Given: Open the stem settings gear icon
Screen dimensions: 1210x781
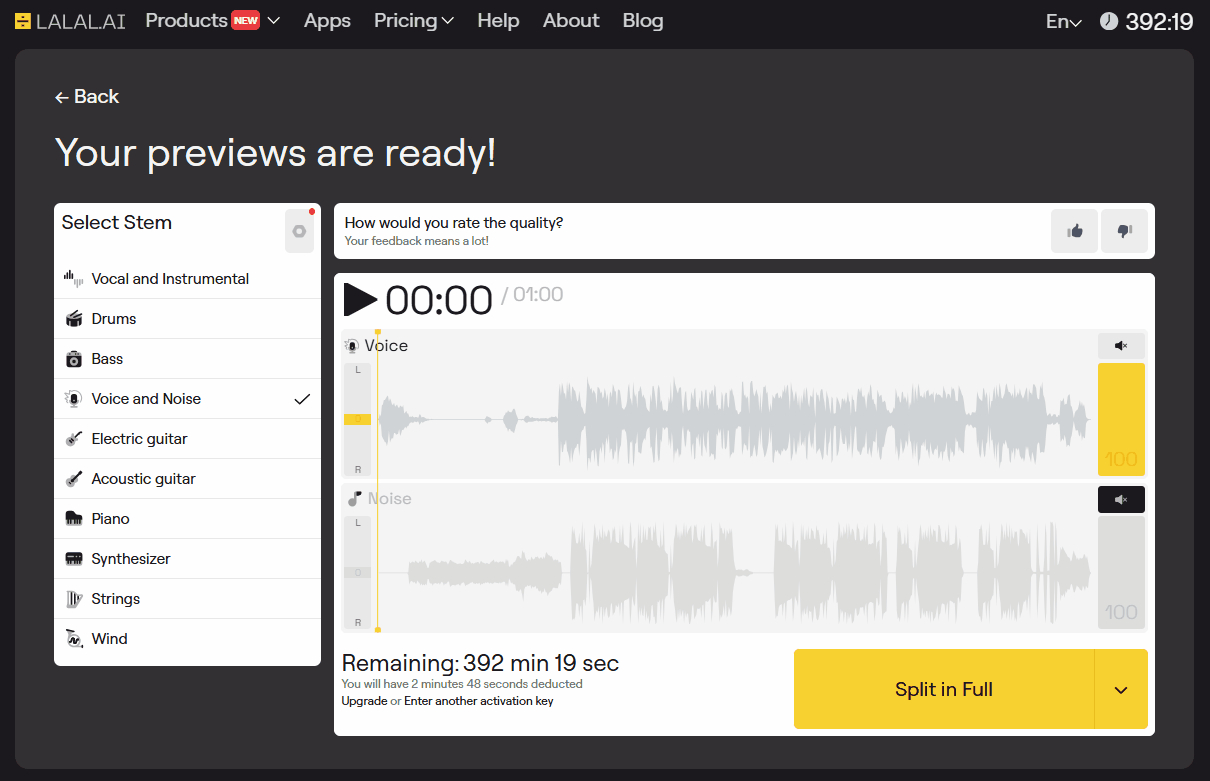Looking at the screenshot, I should coord(299,231).
